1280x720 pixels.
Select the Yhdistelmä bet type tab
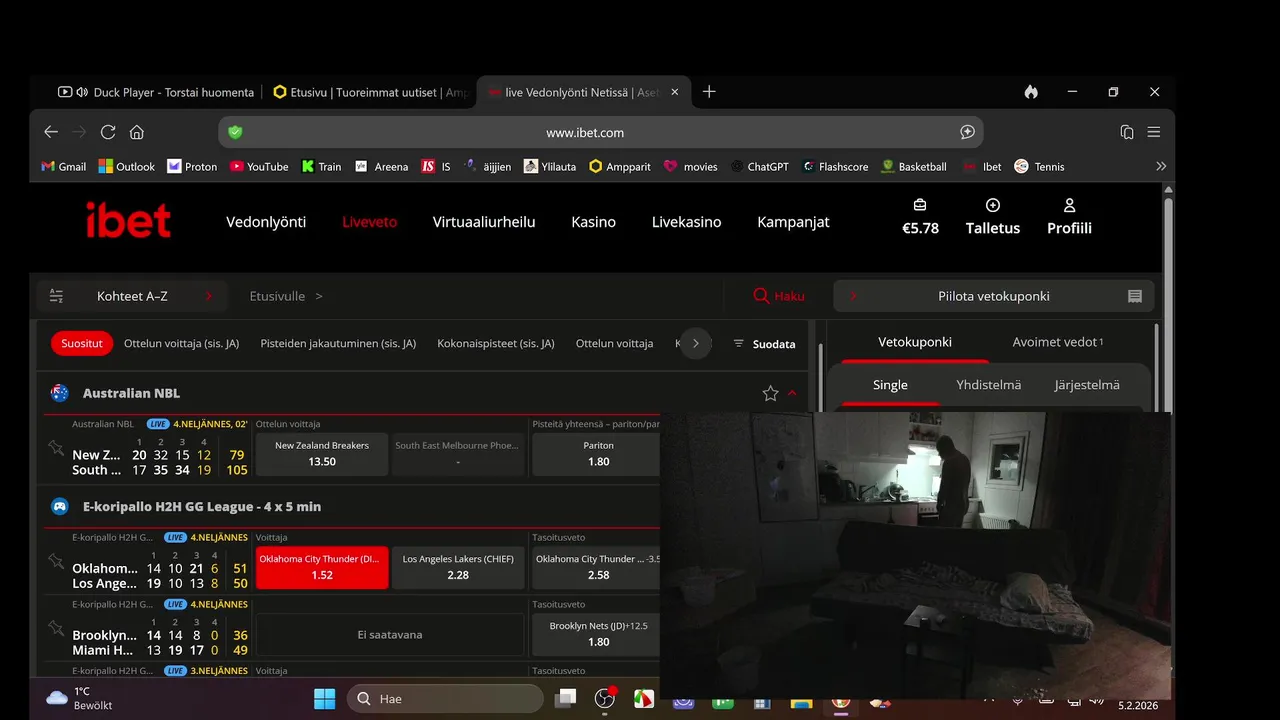(988, 385)
